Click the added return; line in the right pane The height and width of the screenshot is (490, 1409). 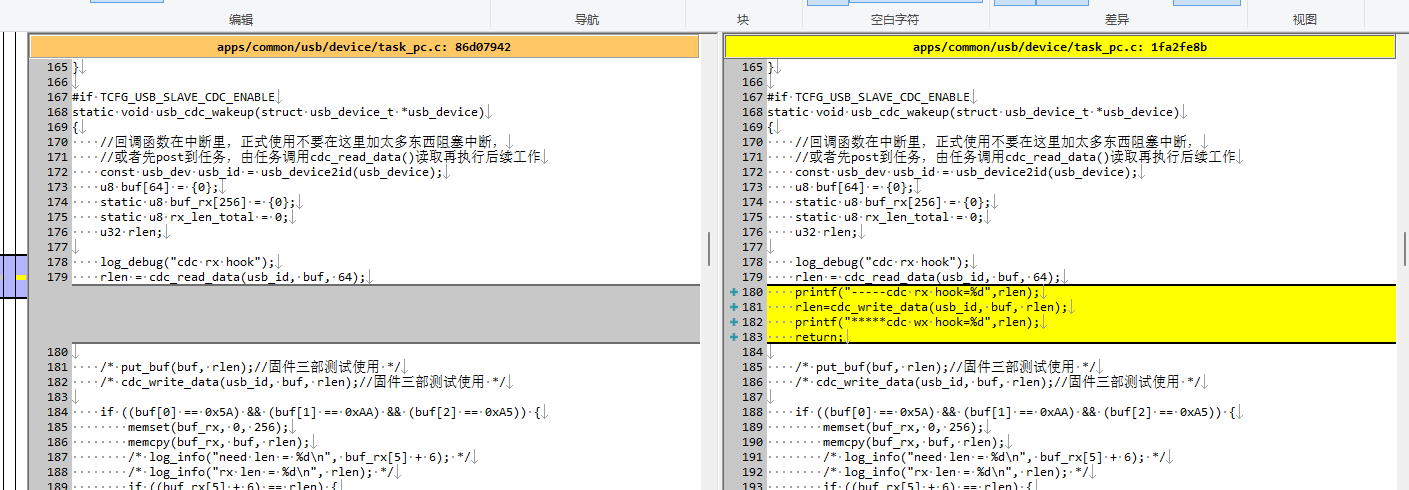[820, 337]
